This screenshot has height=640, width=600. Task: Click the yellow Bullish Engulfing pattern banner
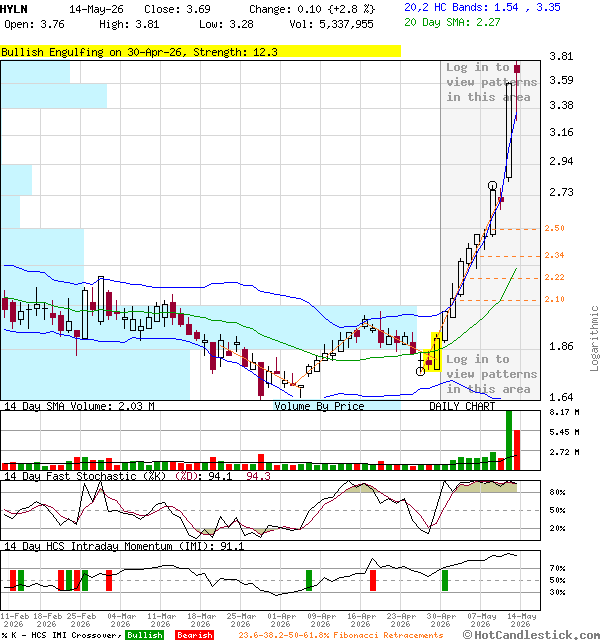200,52
